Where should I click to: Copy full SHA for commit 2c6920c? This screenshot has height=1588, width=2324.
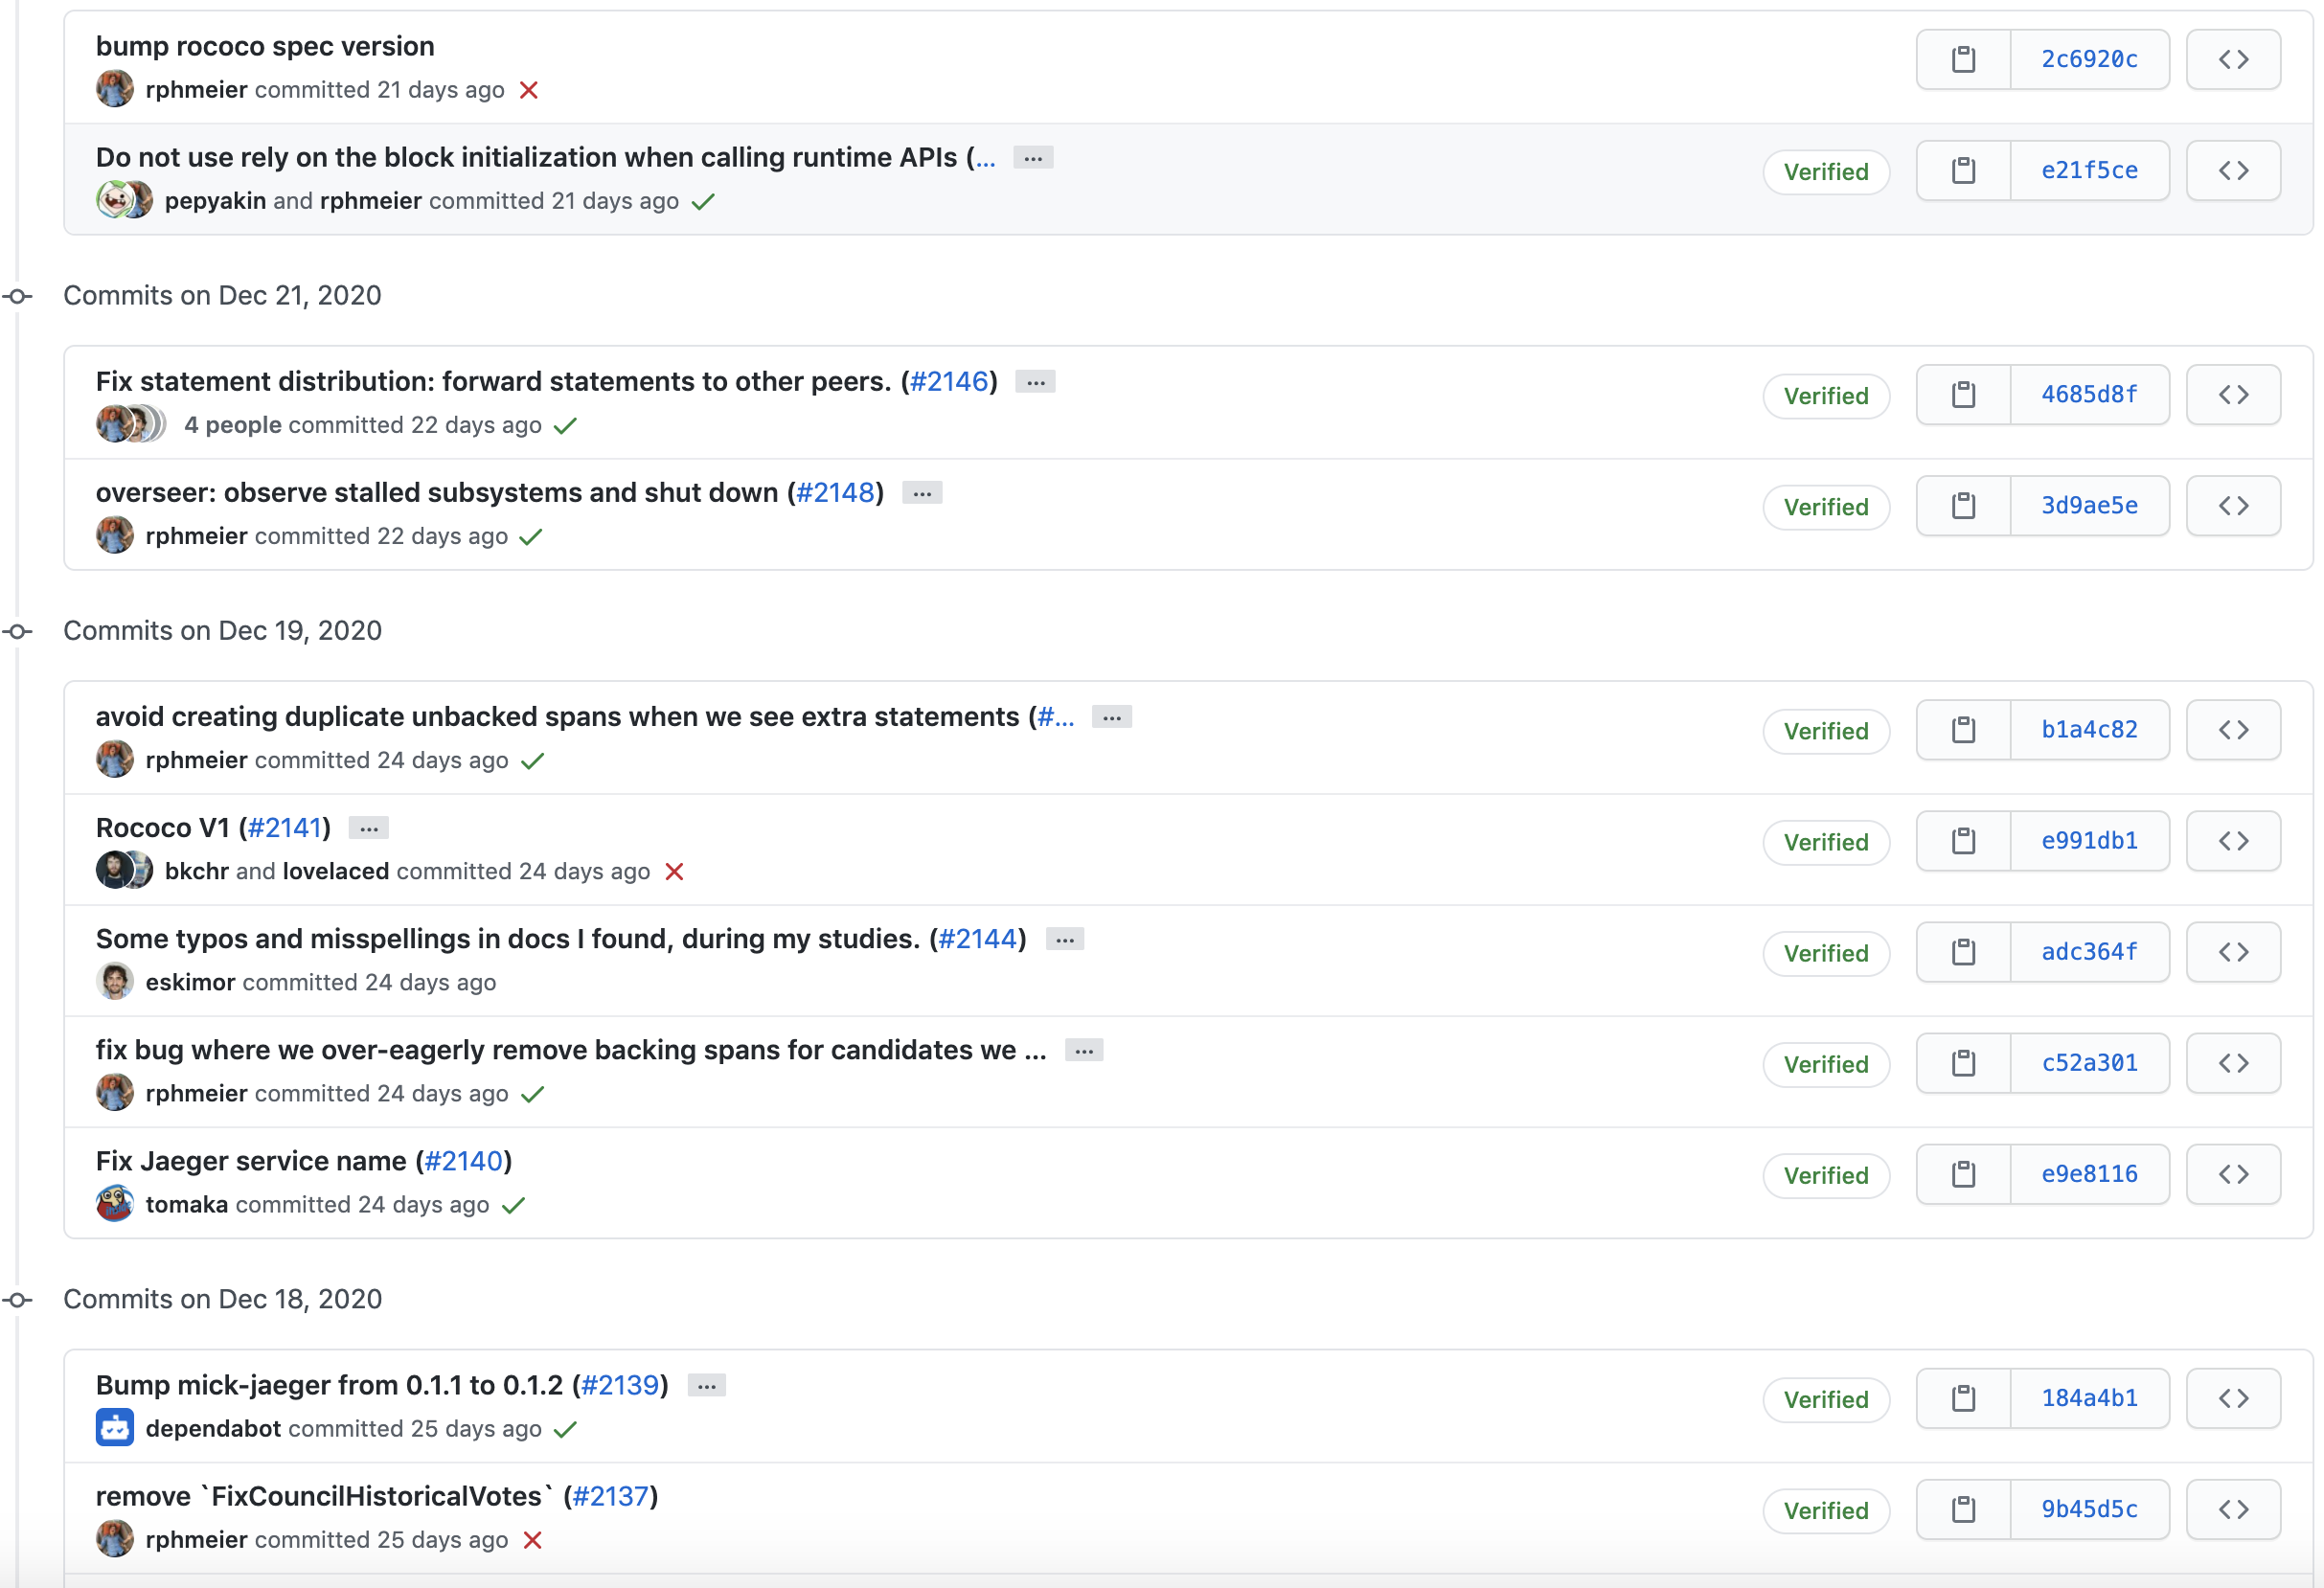click(1963, 60)
